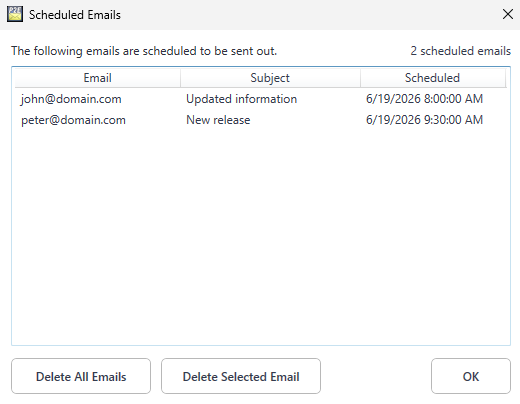The height and width of the screenshot is (404, 520).
Task: Click the 'Updated information' subject cell
Action: point(241,99)
